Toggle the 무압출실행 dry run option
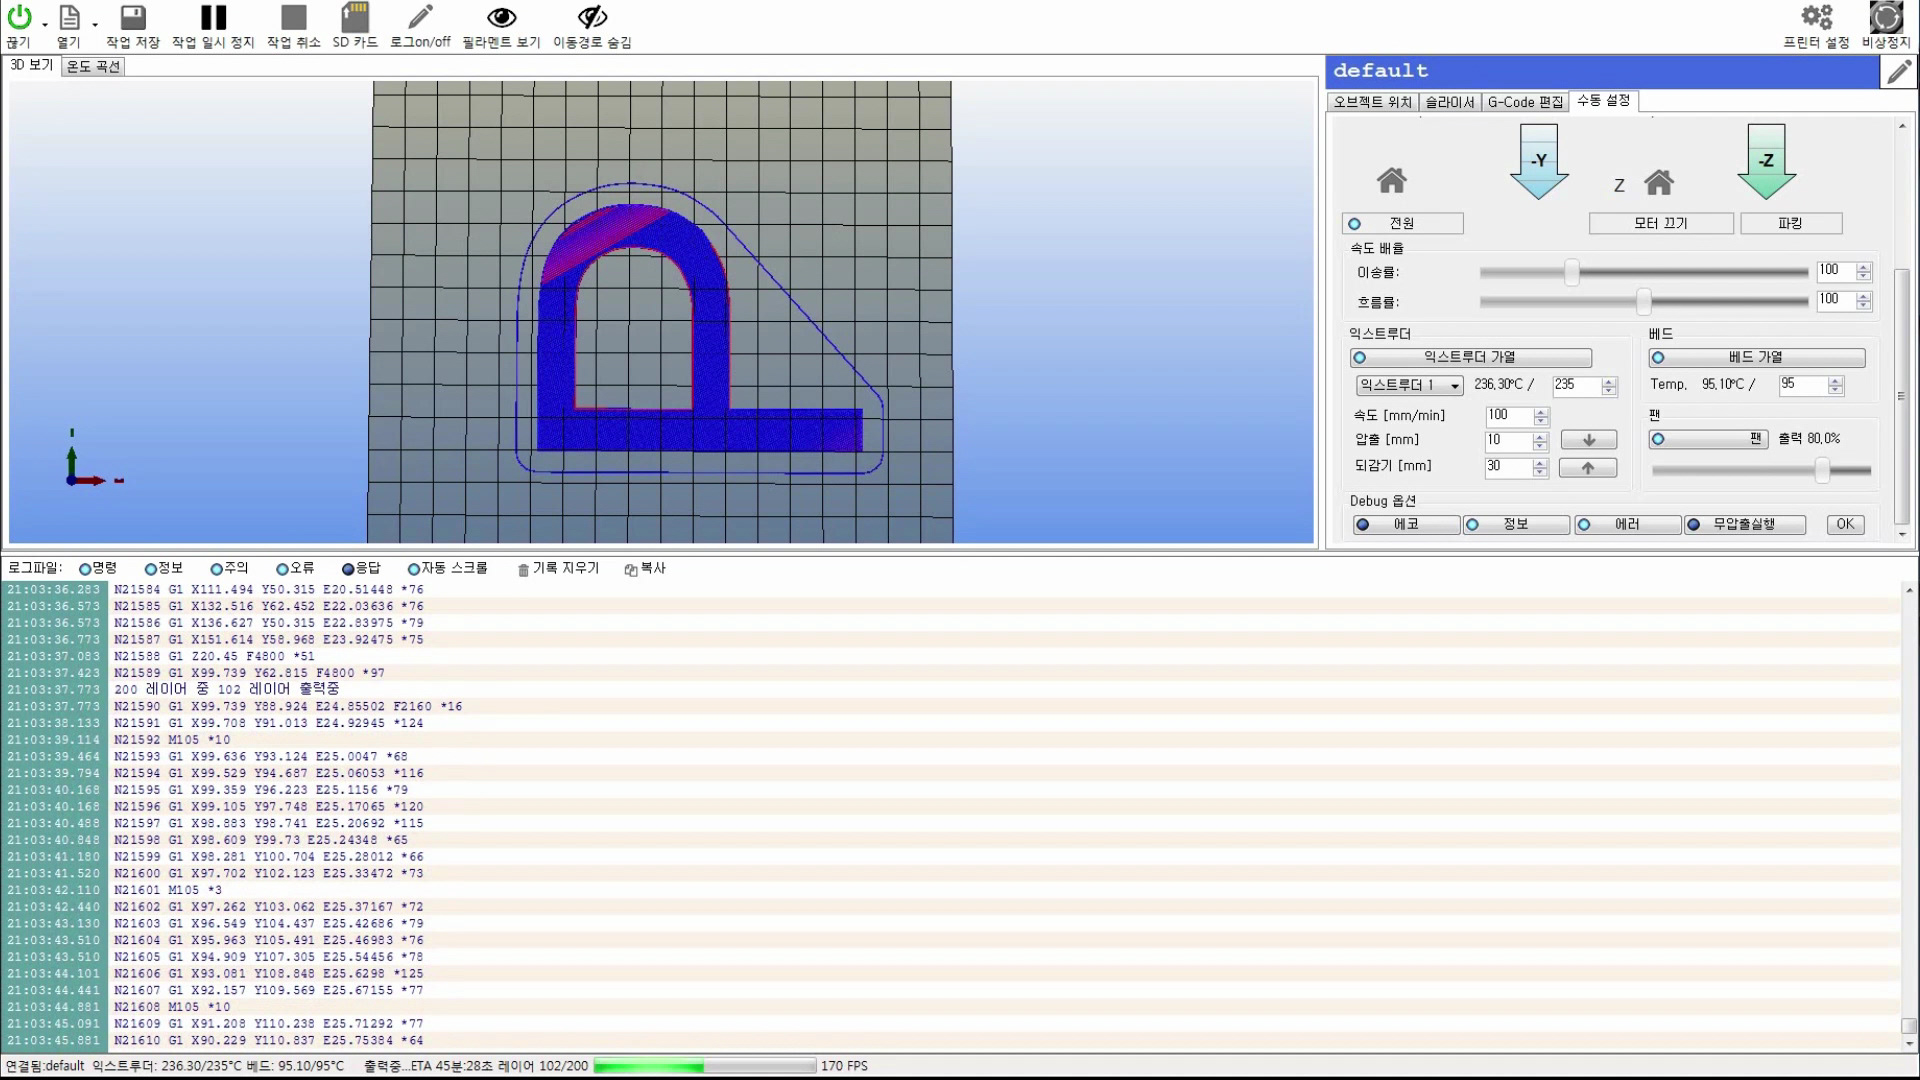The width and height of the screenshot is (1920, 1080). [x=1745, y=524]
